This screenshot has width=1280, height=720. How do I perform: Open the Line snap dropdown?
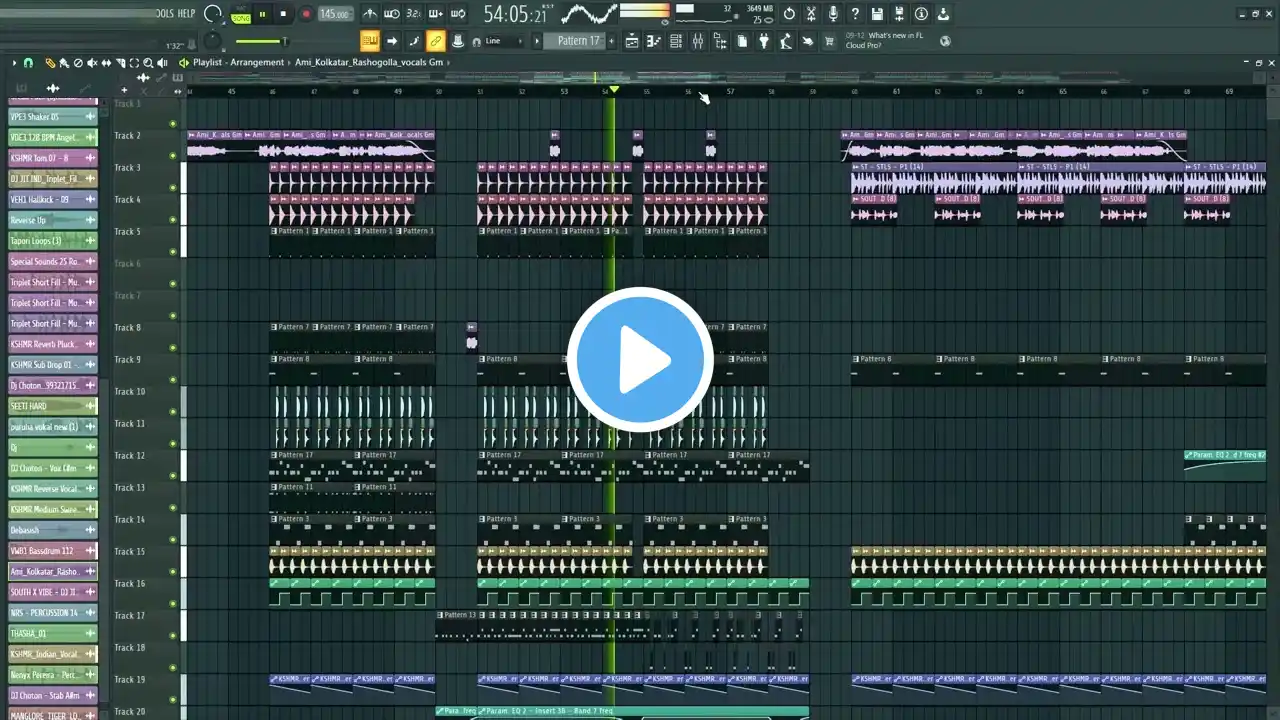[503, 41]
